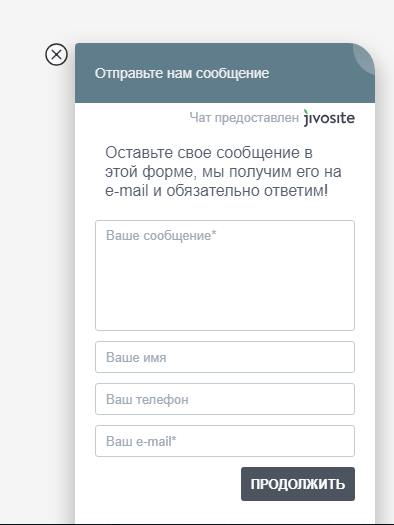Click the "Отправьте нам сообщение" header bar

(x=225, y=73)
